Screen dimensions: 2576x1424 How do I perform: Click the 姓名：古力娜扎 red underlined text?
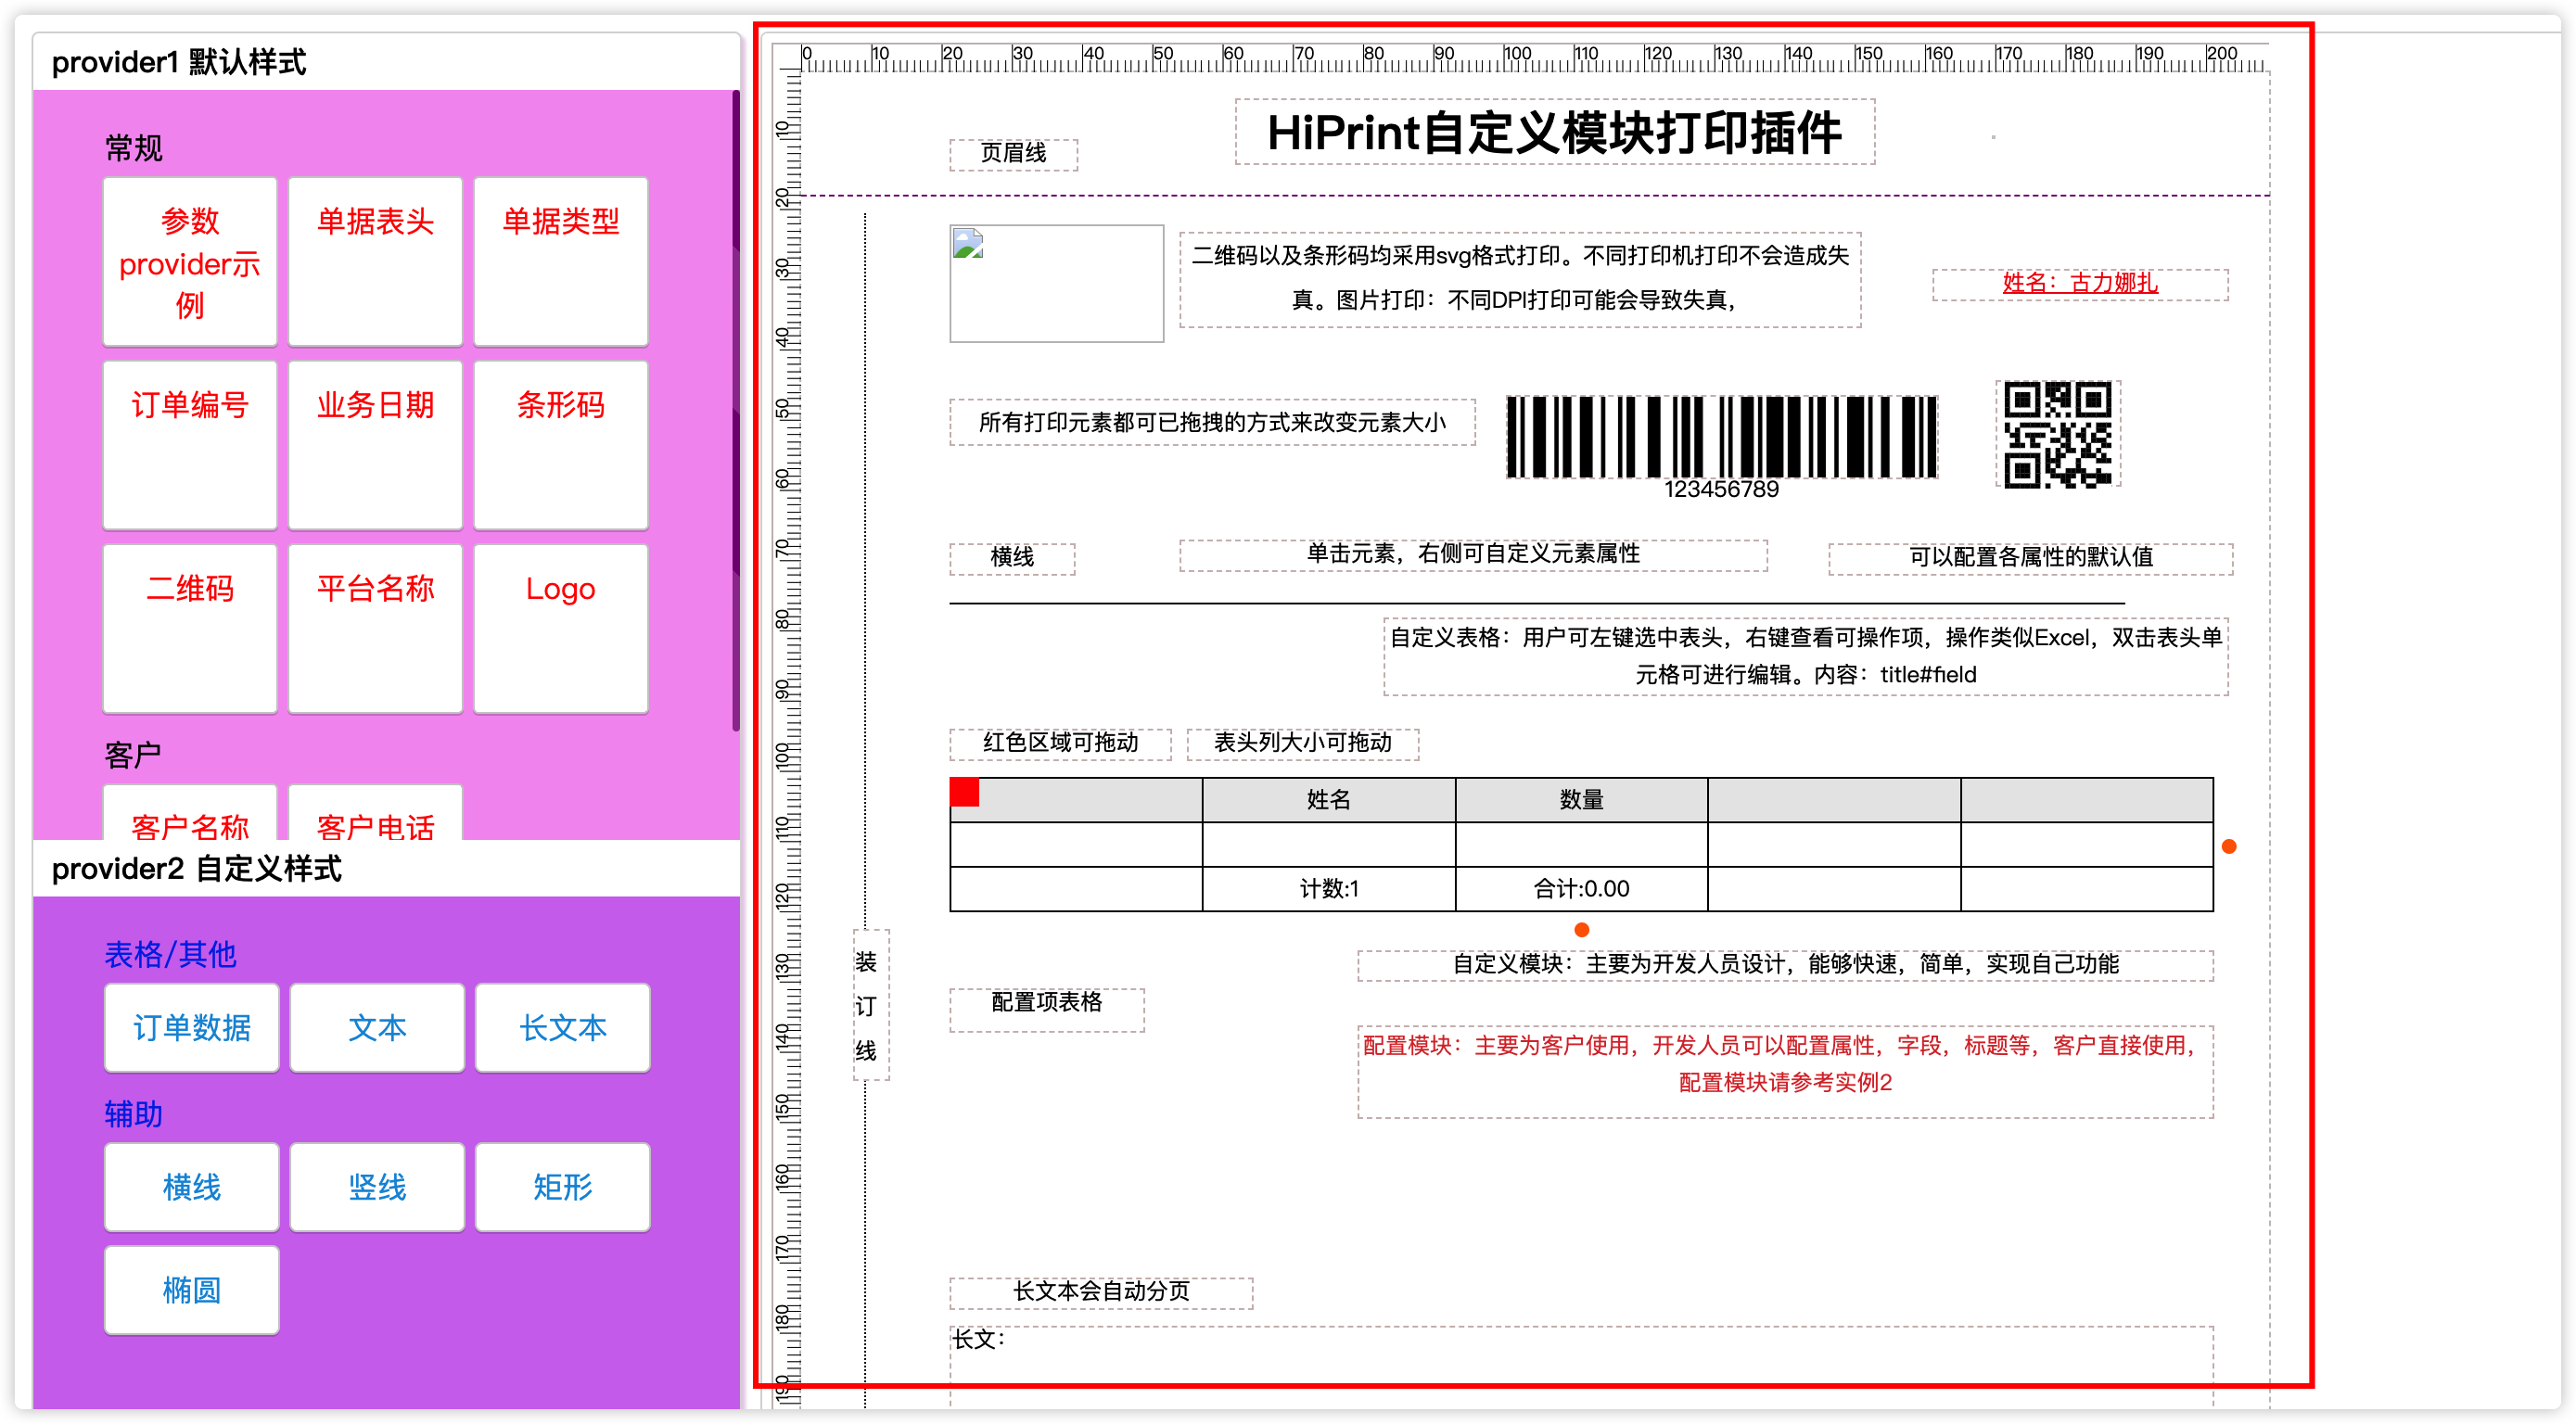pyautogui.click(x=2080, y=283)
